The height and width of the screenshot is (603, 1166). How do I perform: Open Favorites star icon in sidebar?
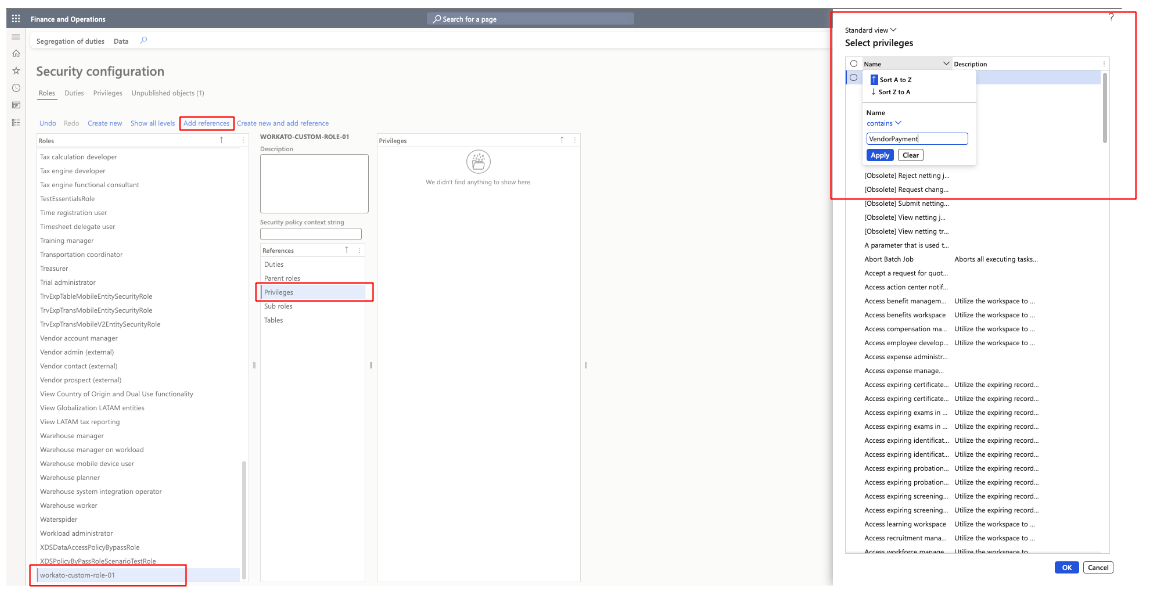click(x=15, y=71)
